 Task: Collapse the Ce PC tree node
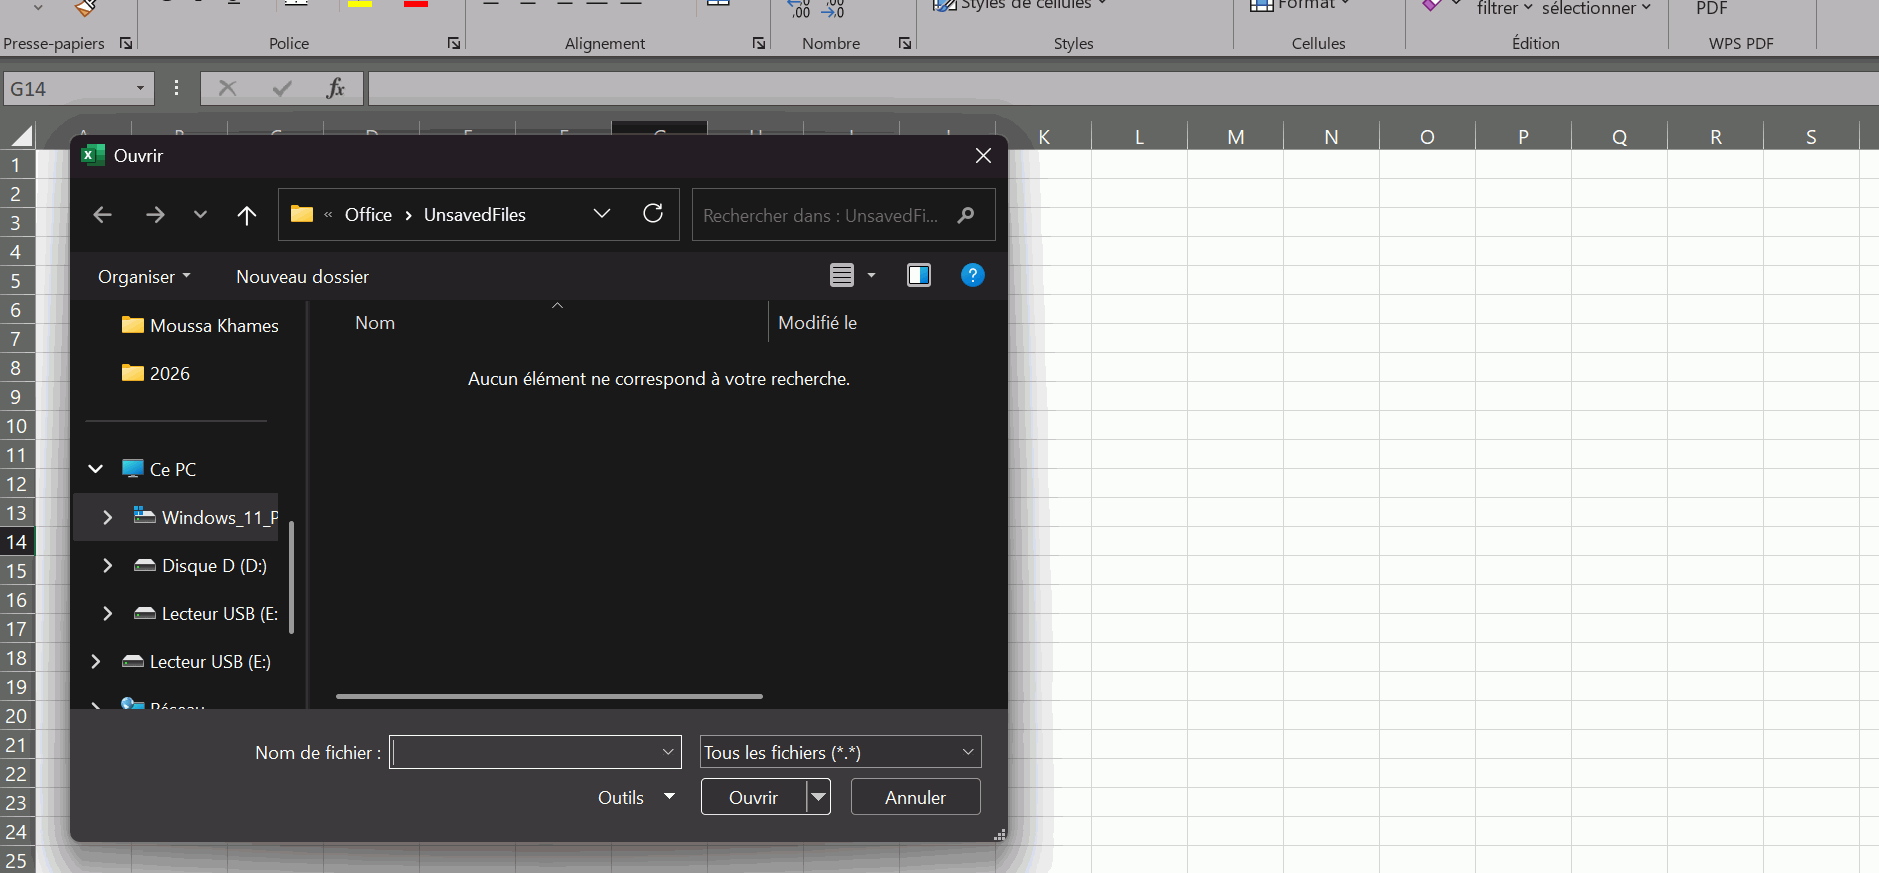click(x=96, y=469)
